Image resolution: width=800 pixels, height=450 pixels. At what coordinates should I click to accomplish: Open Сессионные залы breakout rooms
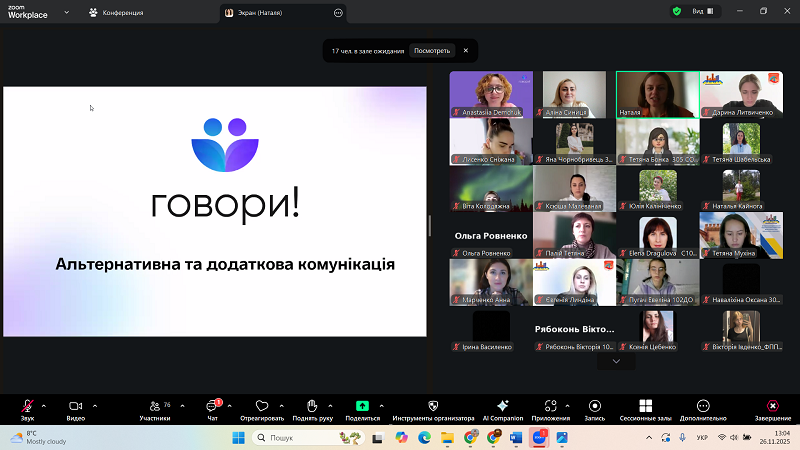(x=644, y=406)
